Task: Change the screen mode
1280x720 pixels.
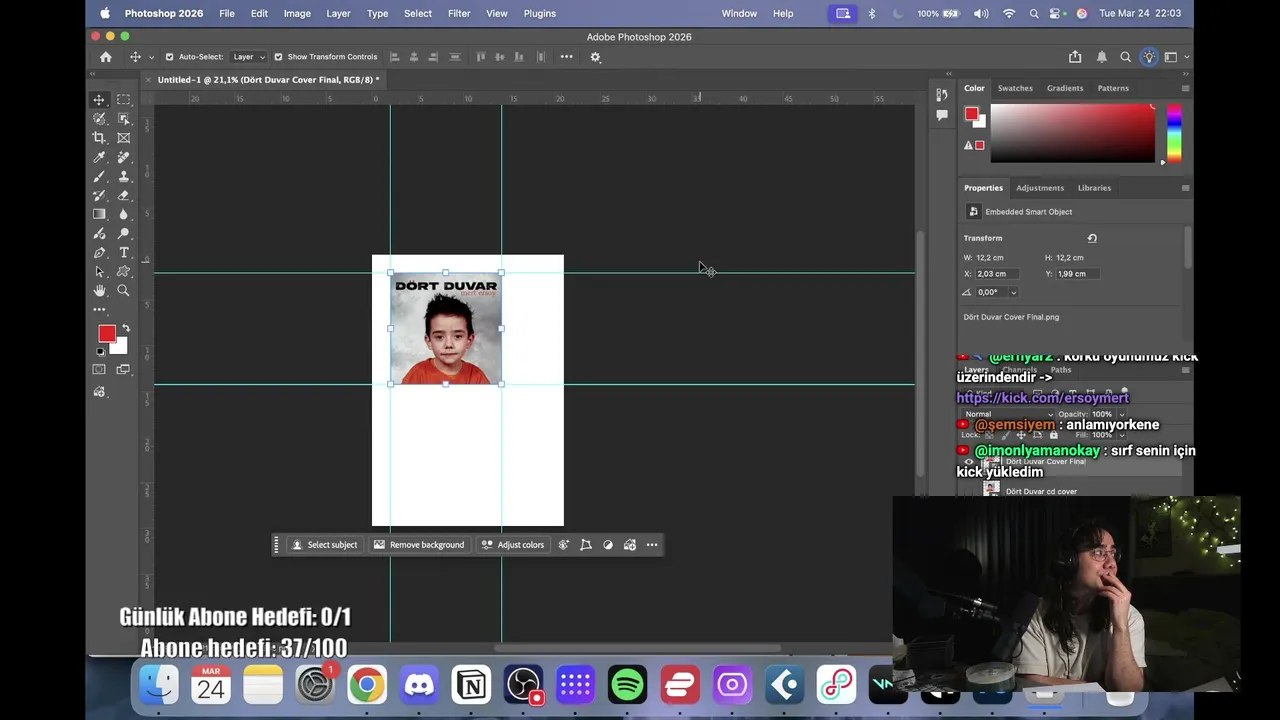Action: [124, 370]
